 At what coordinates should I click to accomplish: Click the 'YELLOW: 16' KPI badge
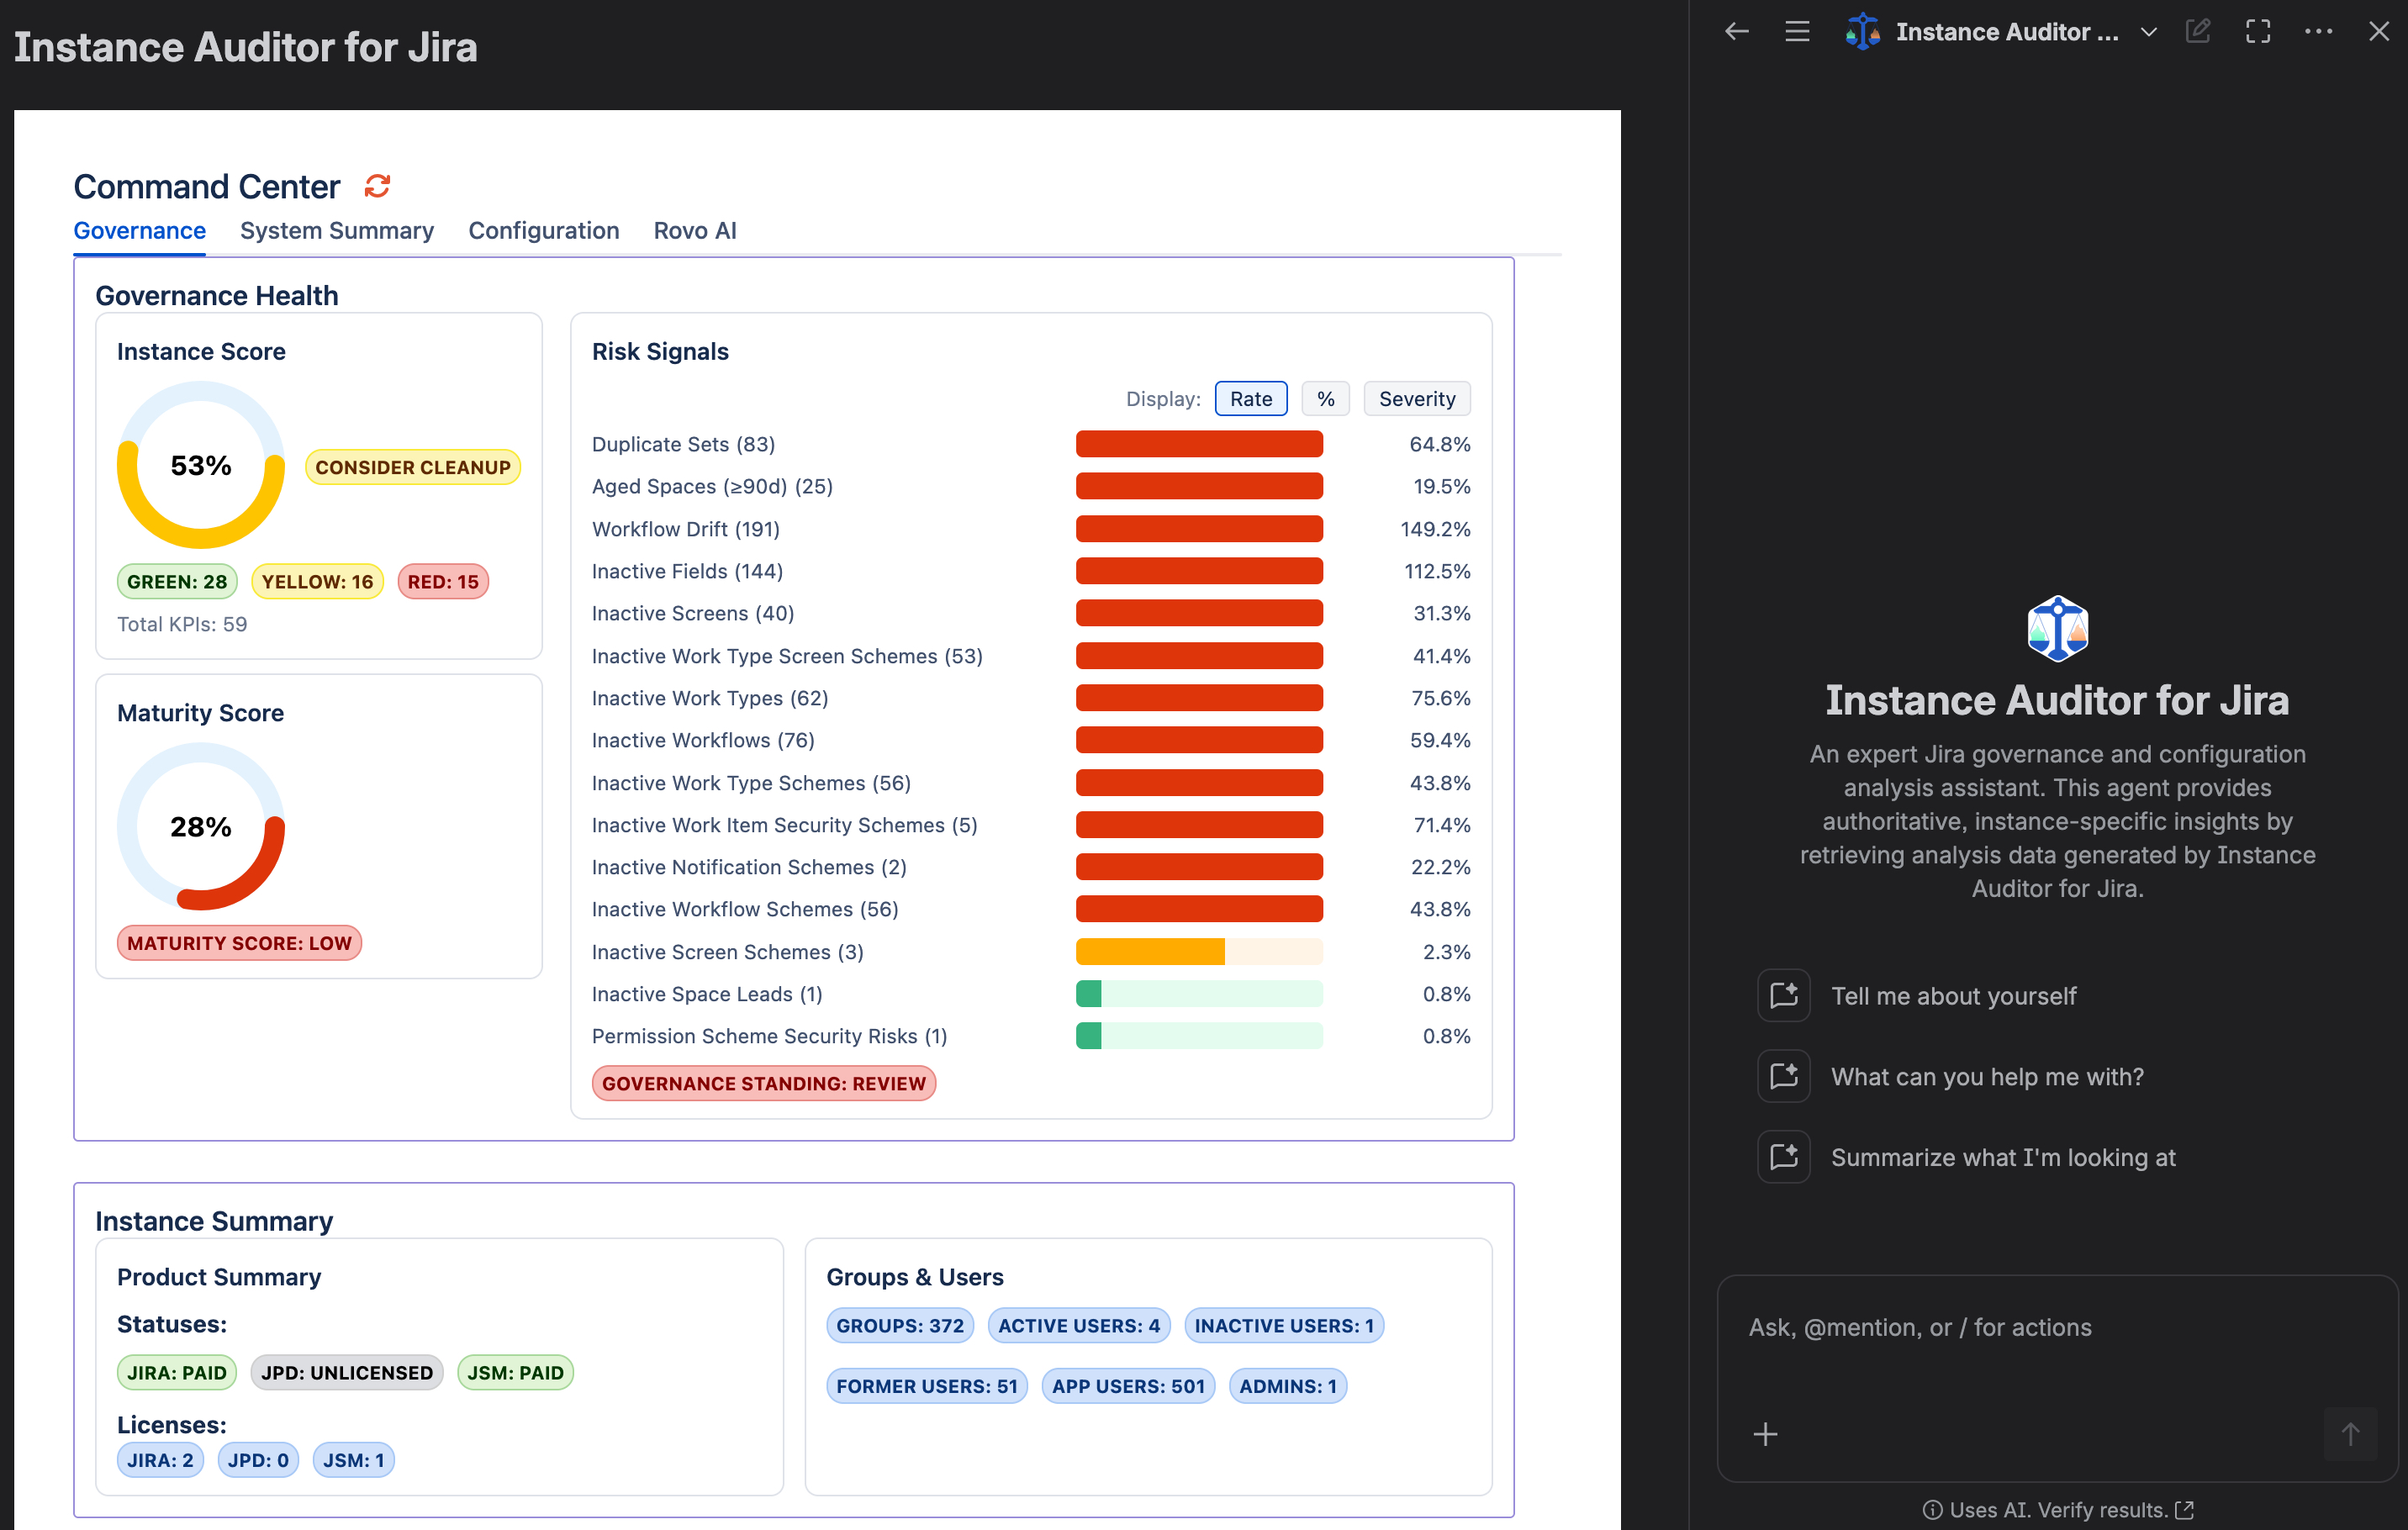[x=317, y=582]
